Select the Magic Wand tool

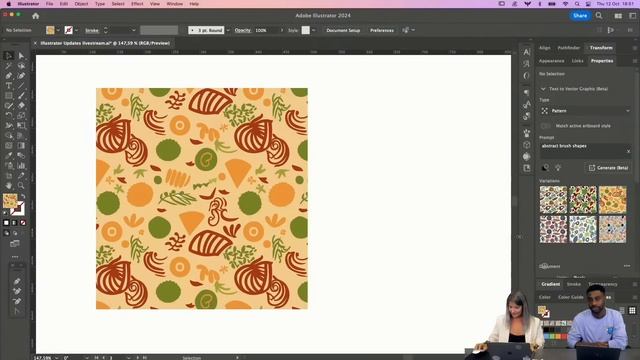click(9, 66)
